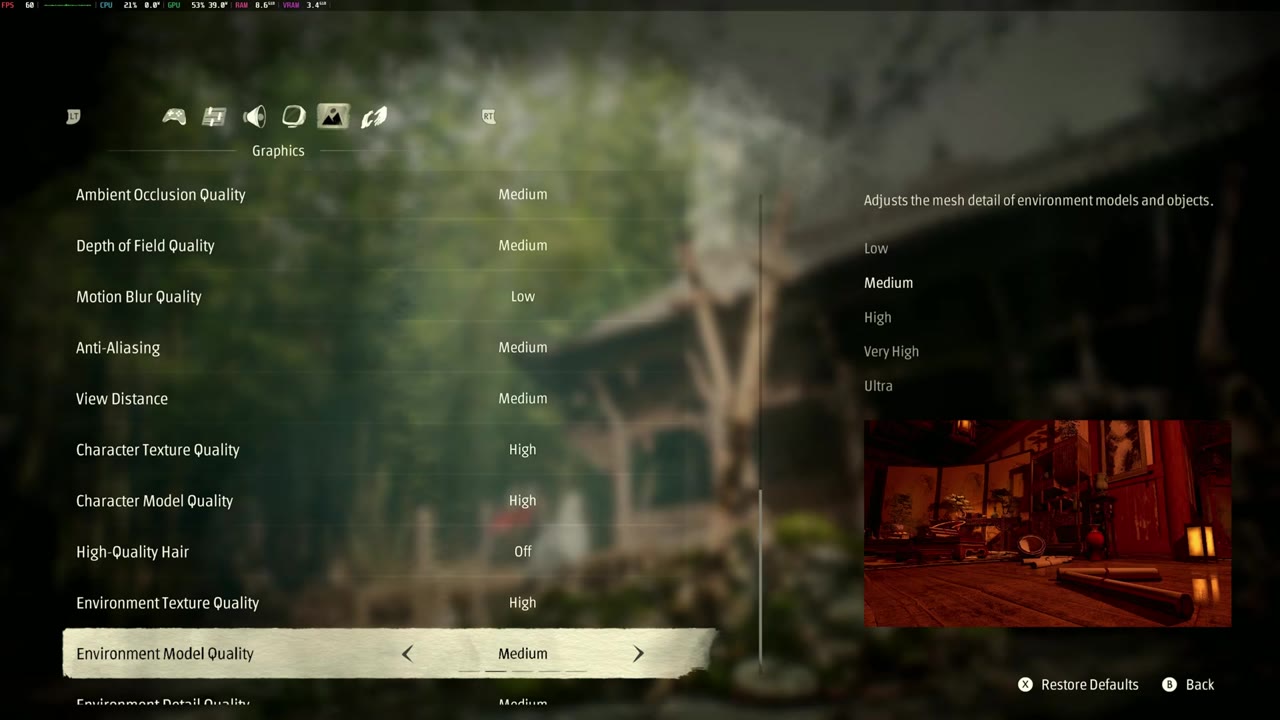
Task: Click the settings list vertical scrollbar
Action: pyautogui.click(x=761, y=432)
